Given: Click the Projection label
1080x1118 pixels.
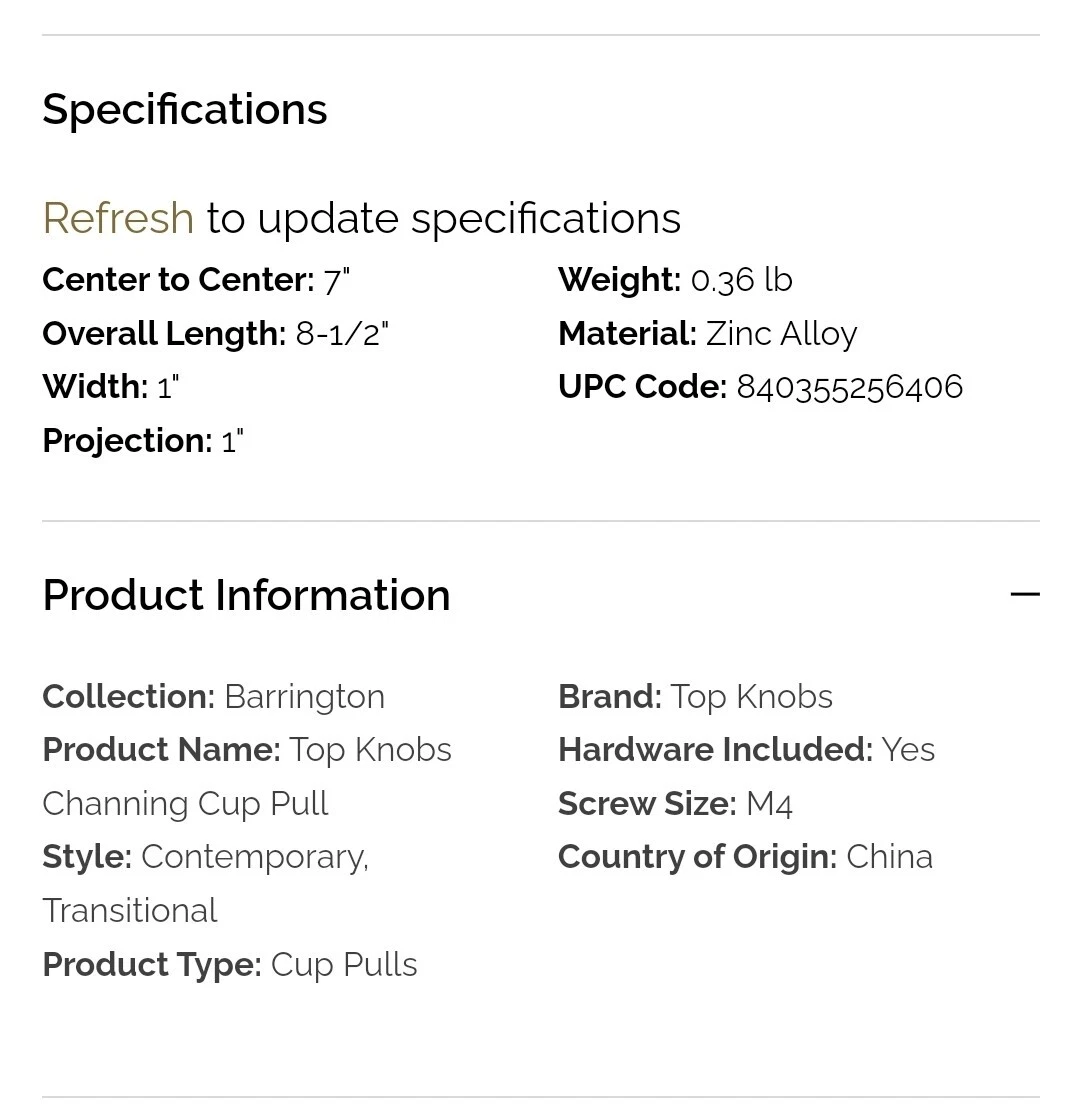Looking at the screenshot, I should [x=127, y=441].
